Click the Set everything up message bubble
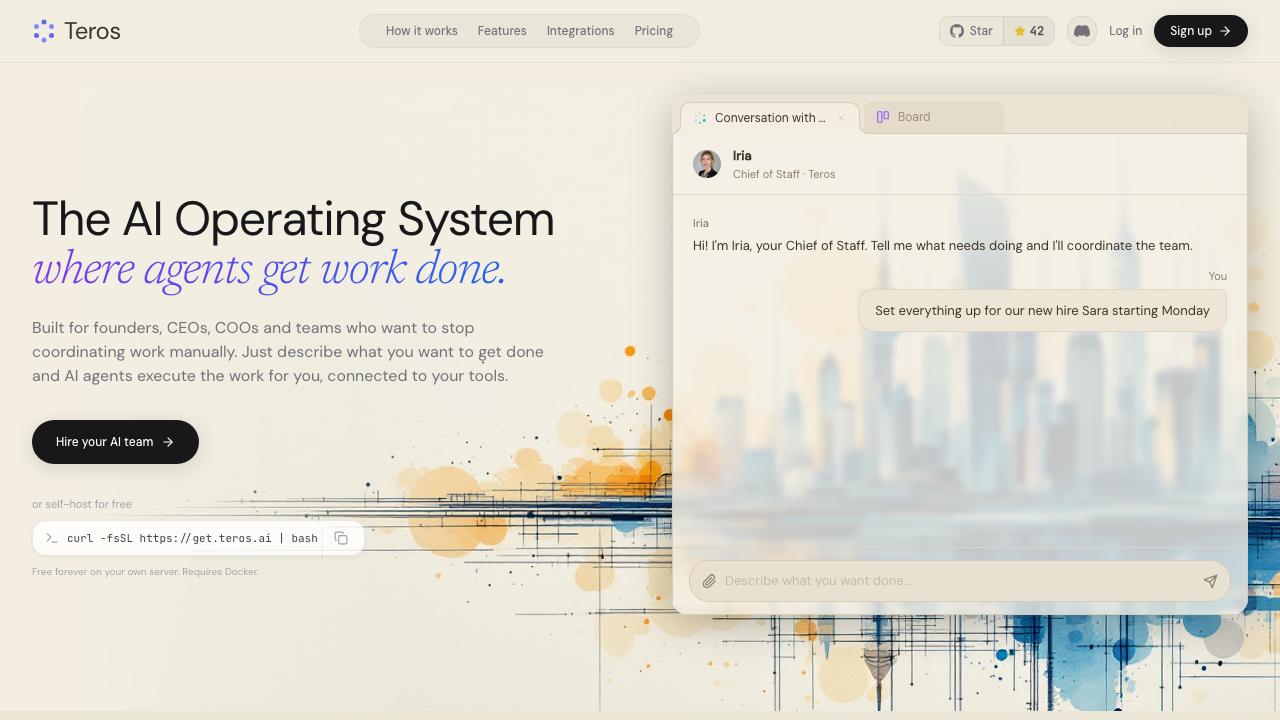The height and width of the screenshot is (720, 1280). pos(1042,311)
